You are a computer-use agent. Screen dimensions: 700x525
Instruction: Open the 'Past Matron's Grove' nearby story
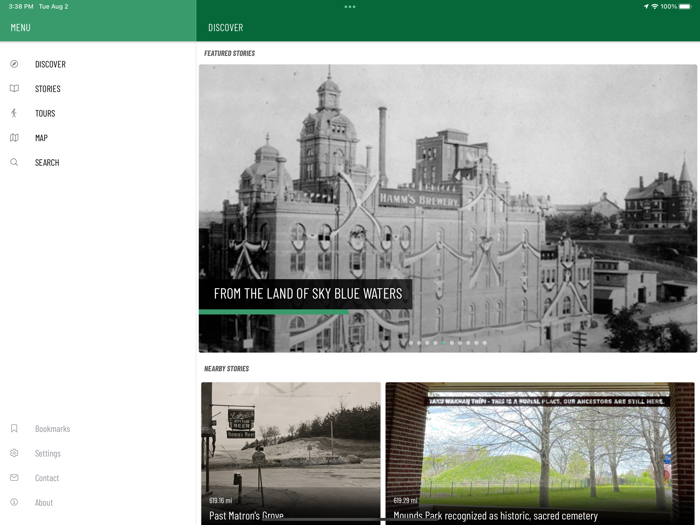[x=291, y=453]
